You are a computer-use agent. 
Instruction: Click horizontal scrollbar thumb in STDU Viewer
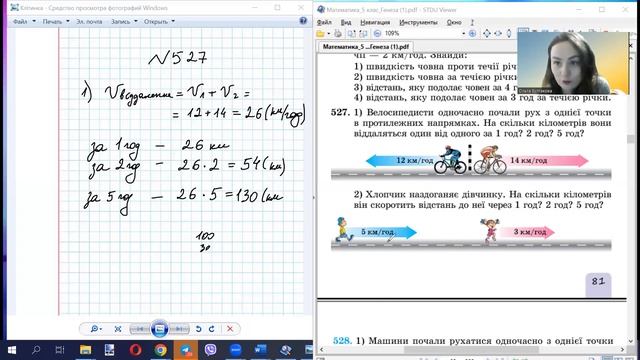pyautogui.click(x=471, y=349)
